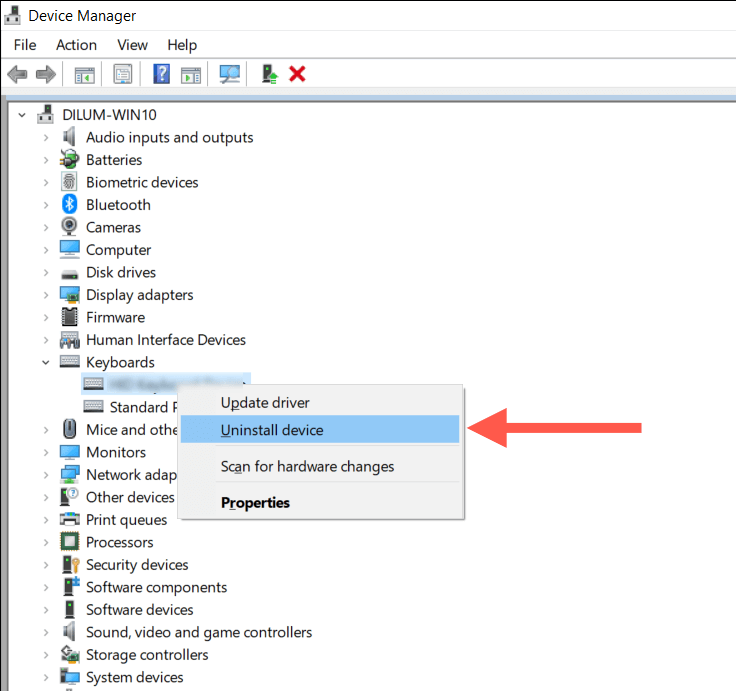
Task: Select the Print queues label
Action: (126, 520)
